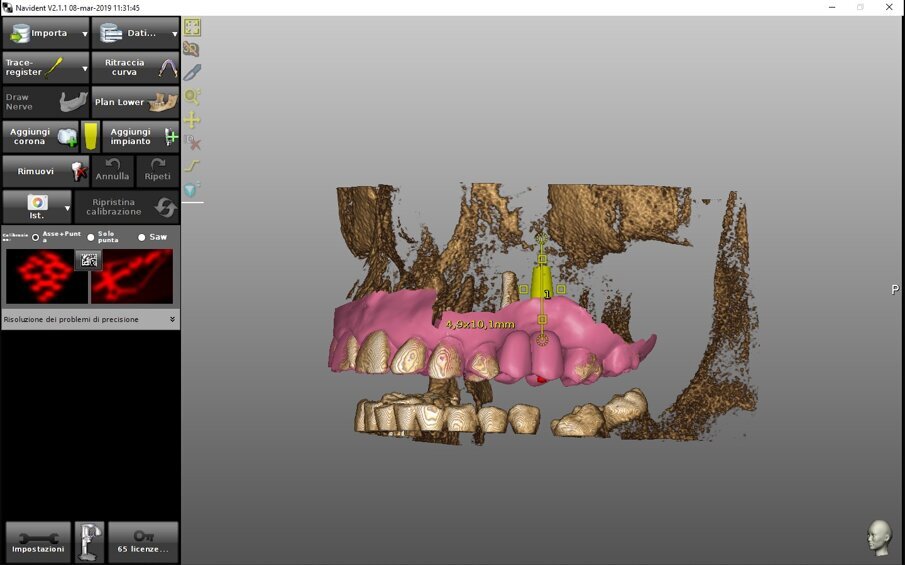The width and height of the screenshot is (905, 565).
Task: Click the Draw Nerve button
Action: (46, 102)
